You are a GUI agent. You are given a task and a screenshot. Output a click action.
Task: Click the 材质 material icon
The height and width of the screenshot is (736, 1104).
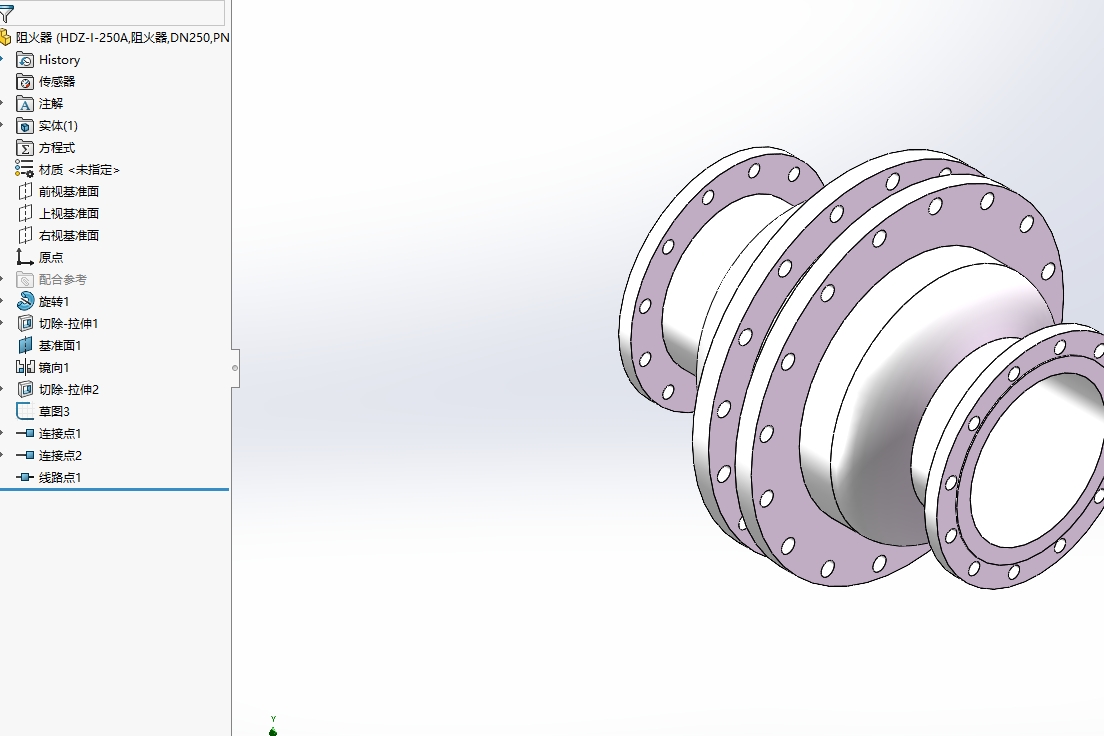point(25,169)
